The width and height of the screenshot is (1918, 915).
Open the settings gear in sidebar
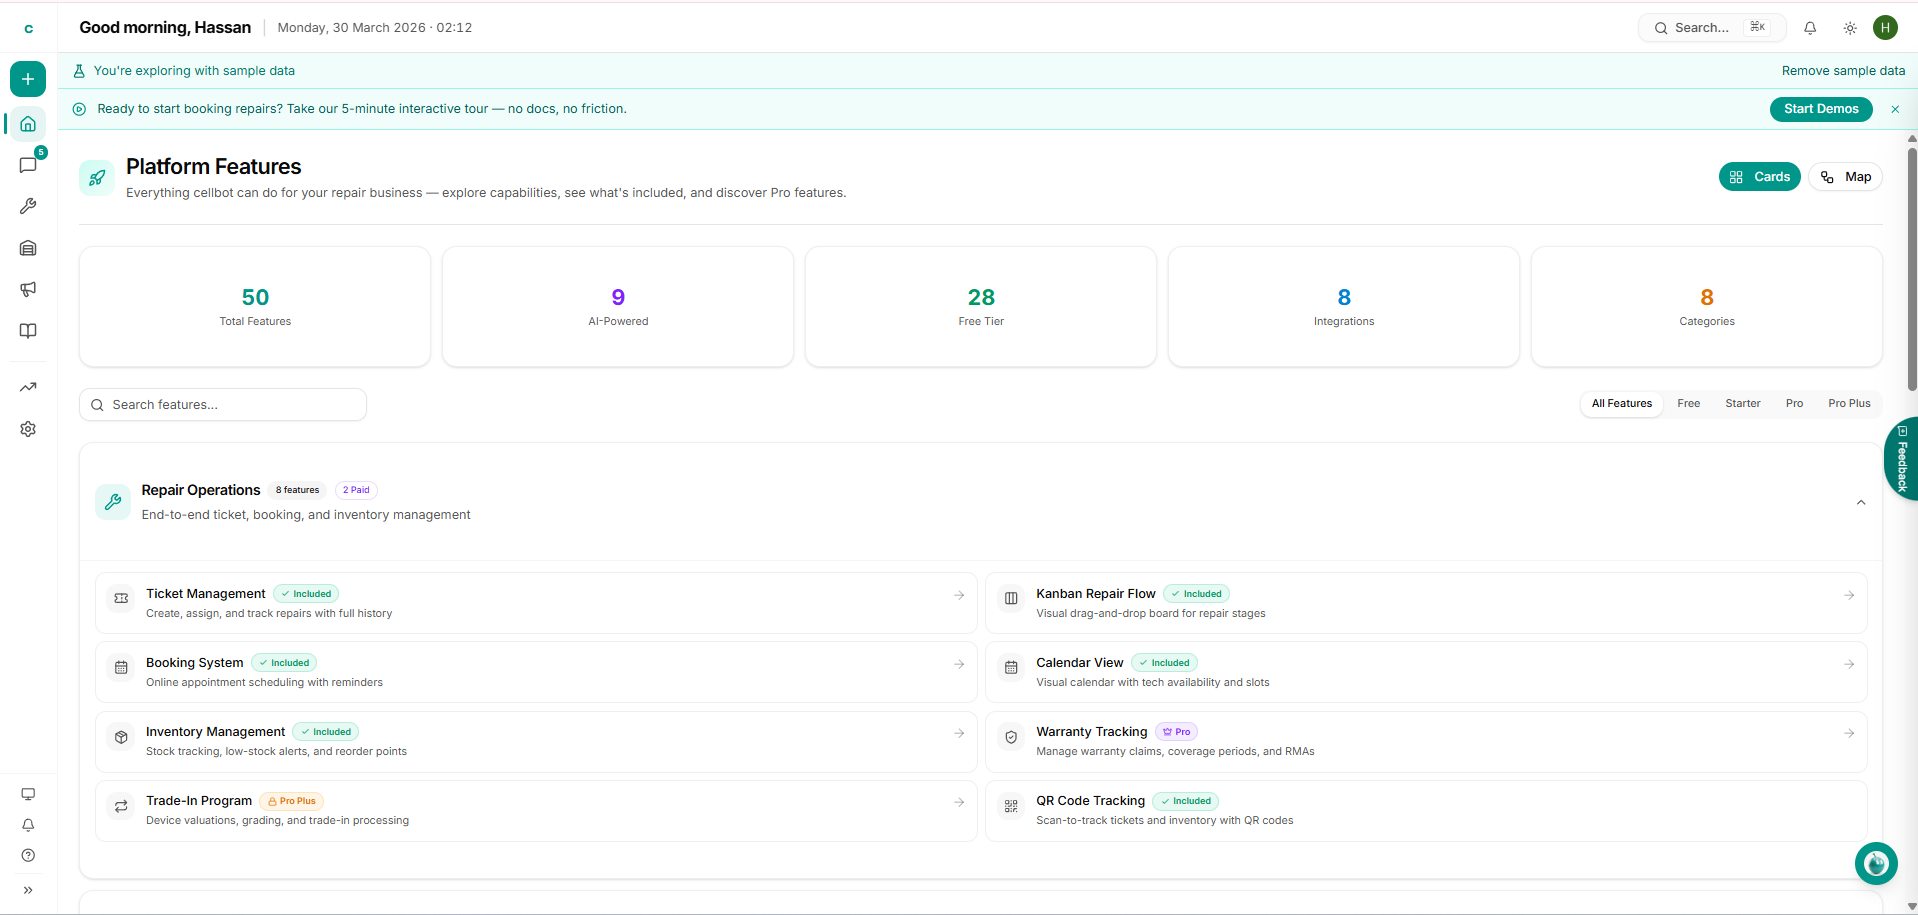28,429
